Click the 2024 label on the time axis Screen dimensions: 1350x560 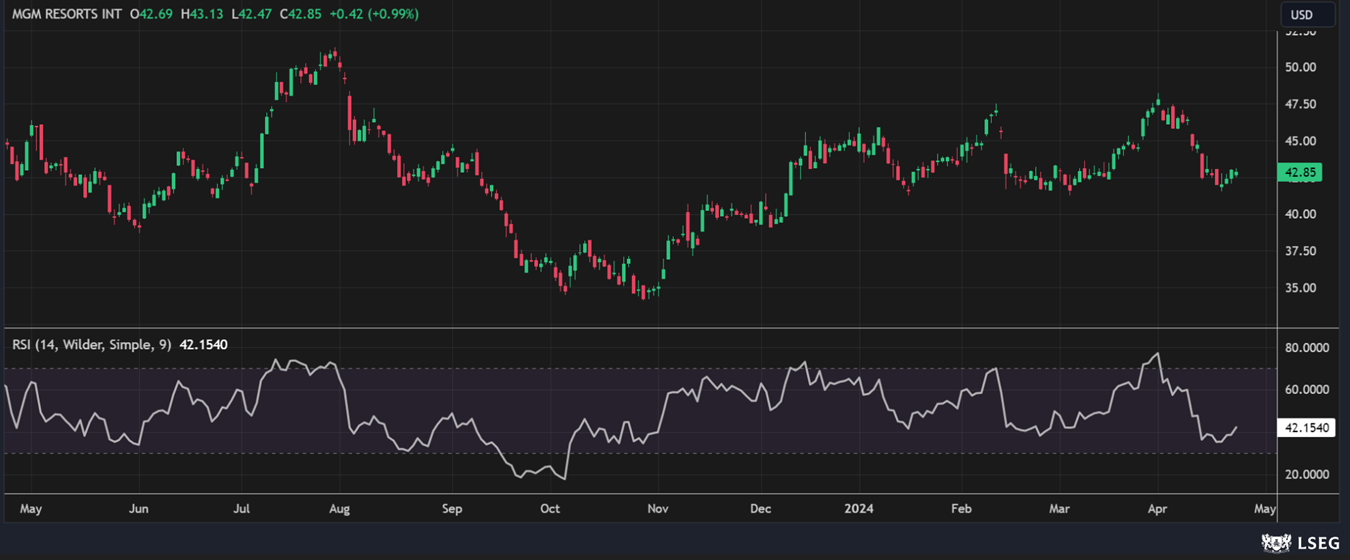[x=857, y=509]
